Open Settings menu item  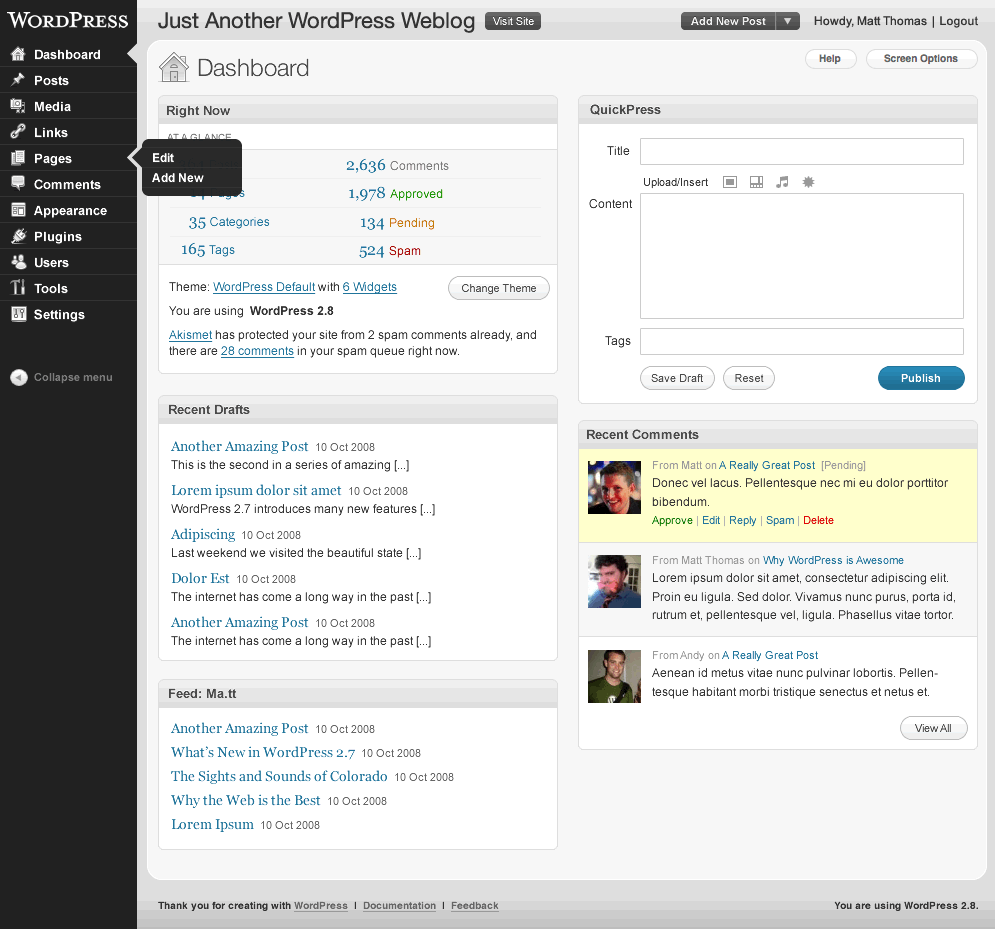click(59, 315)
